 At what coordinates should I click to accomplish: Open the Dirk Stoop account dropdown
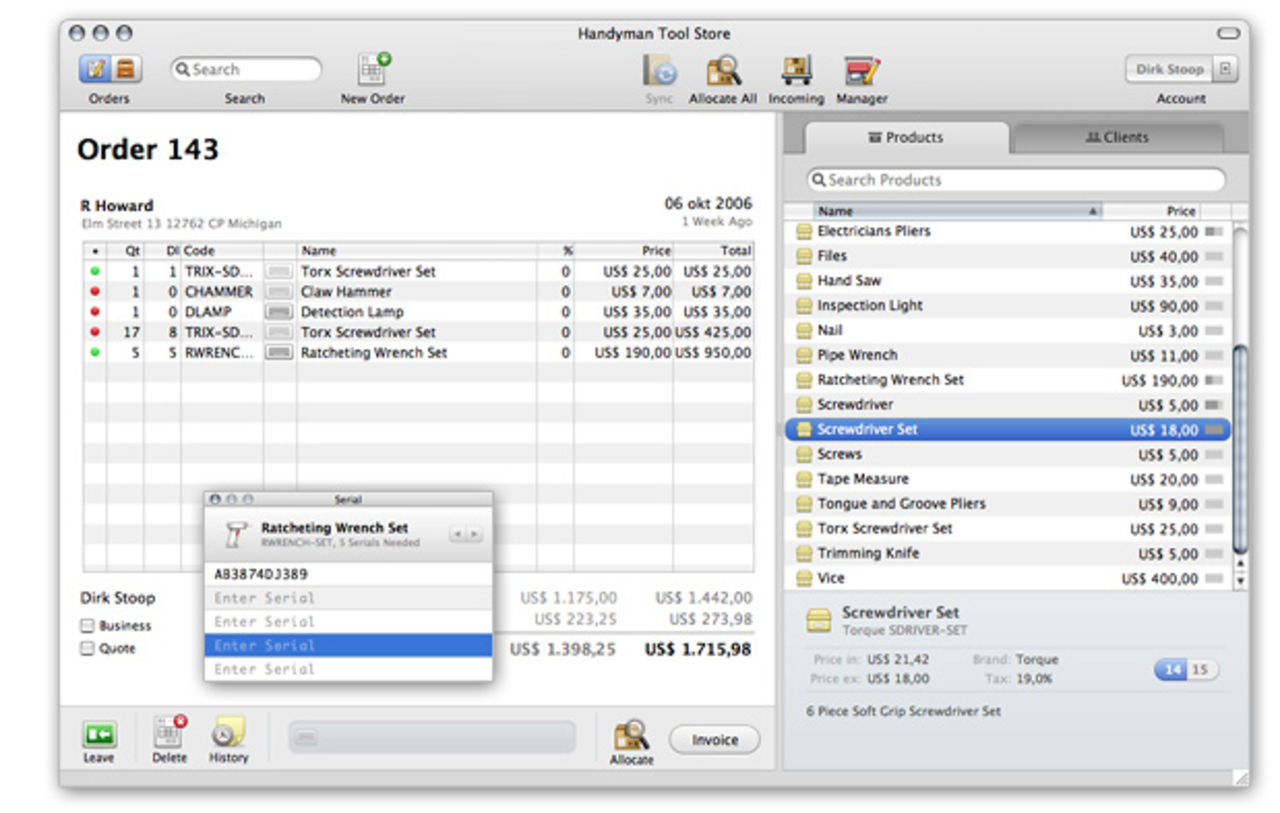(x=1225, y=70)
